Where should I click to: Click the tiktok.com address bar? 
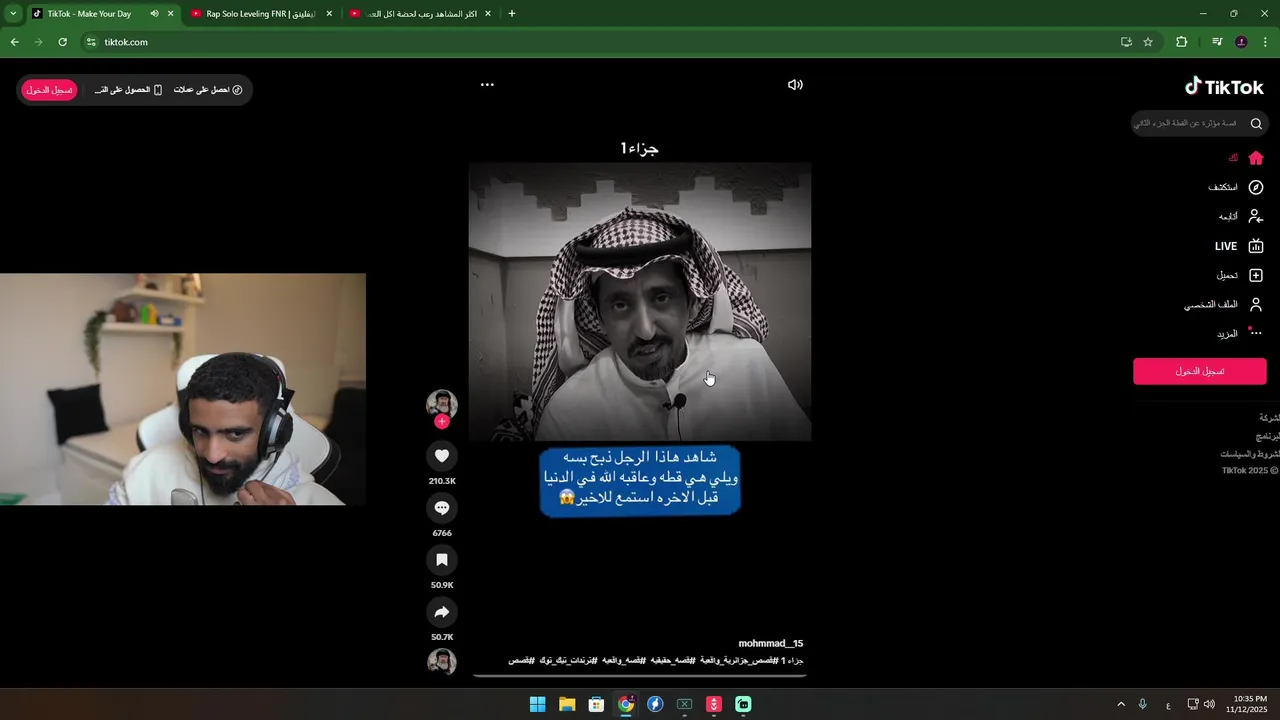600,42
